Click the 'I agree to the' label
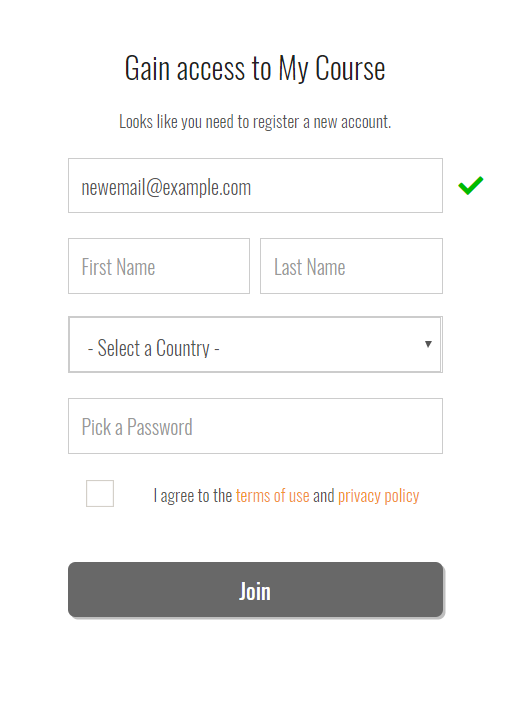 (x=193, y=496)
